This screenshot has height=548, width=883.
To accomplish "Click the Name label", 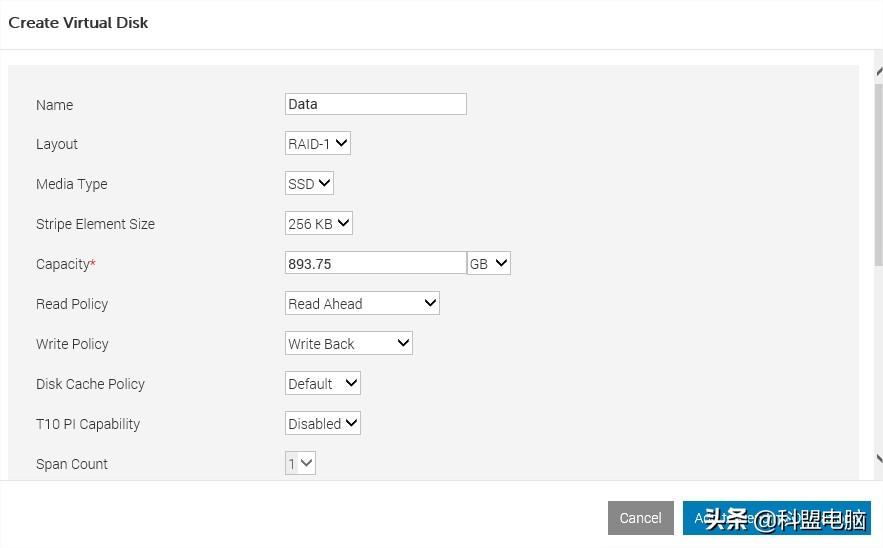I will (55, 105).
